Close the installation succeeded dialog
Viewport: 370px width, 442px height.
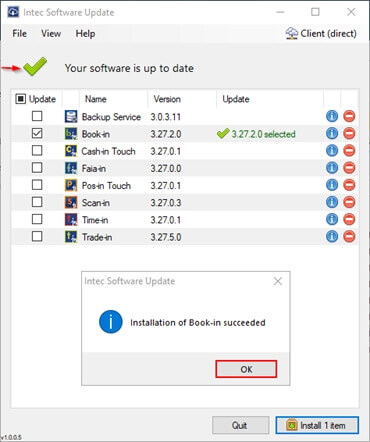point(278,281)
